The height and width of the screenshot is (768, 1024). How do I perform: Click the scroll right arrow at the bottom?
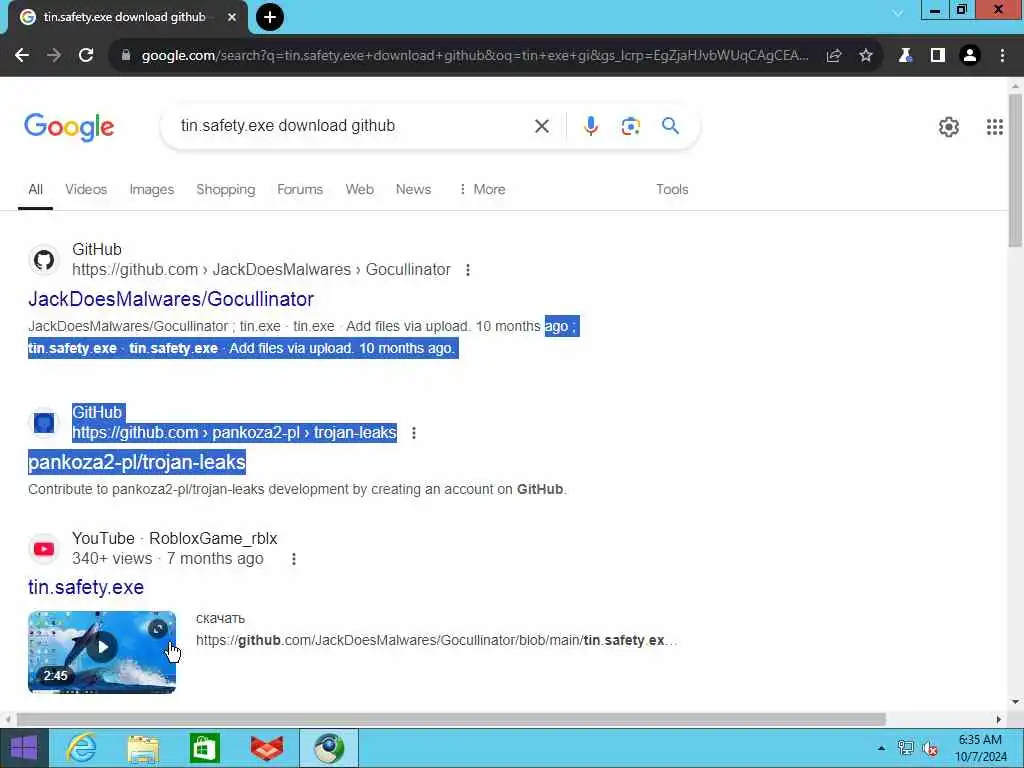click(x=999, y=720)
